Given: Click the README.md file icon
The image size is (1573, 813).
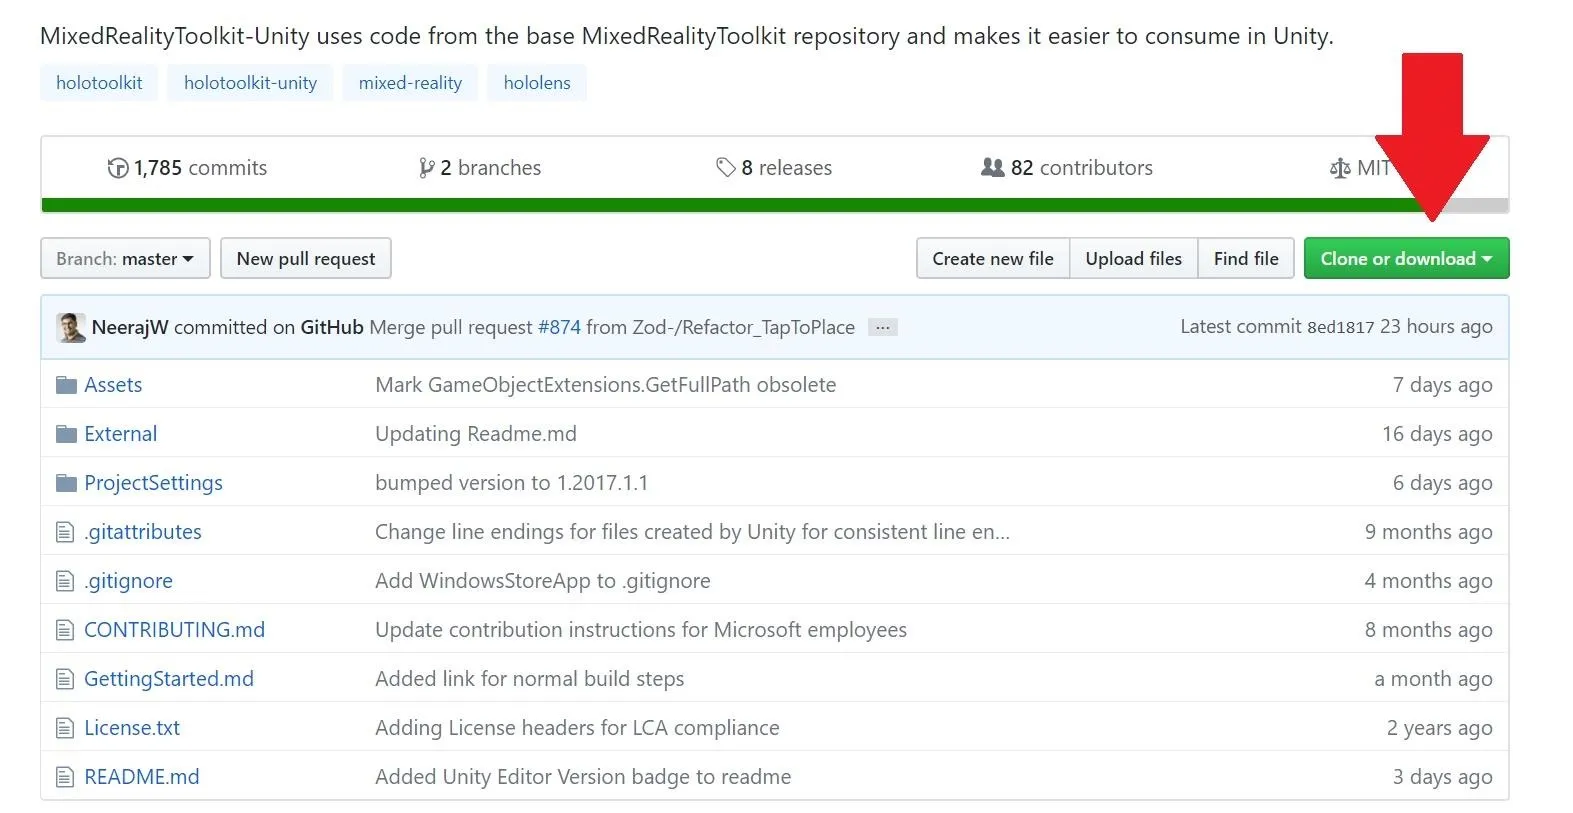Looking at the screenshot, I should pyautogui.click(x=65, y=777).
